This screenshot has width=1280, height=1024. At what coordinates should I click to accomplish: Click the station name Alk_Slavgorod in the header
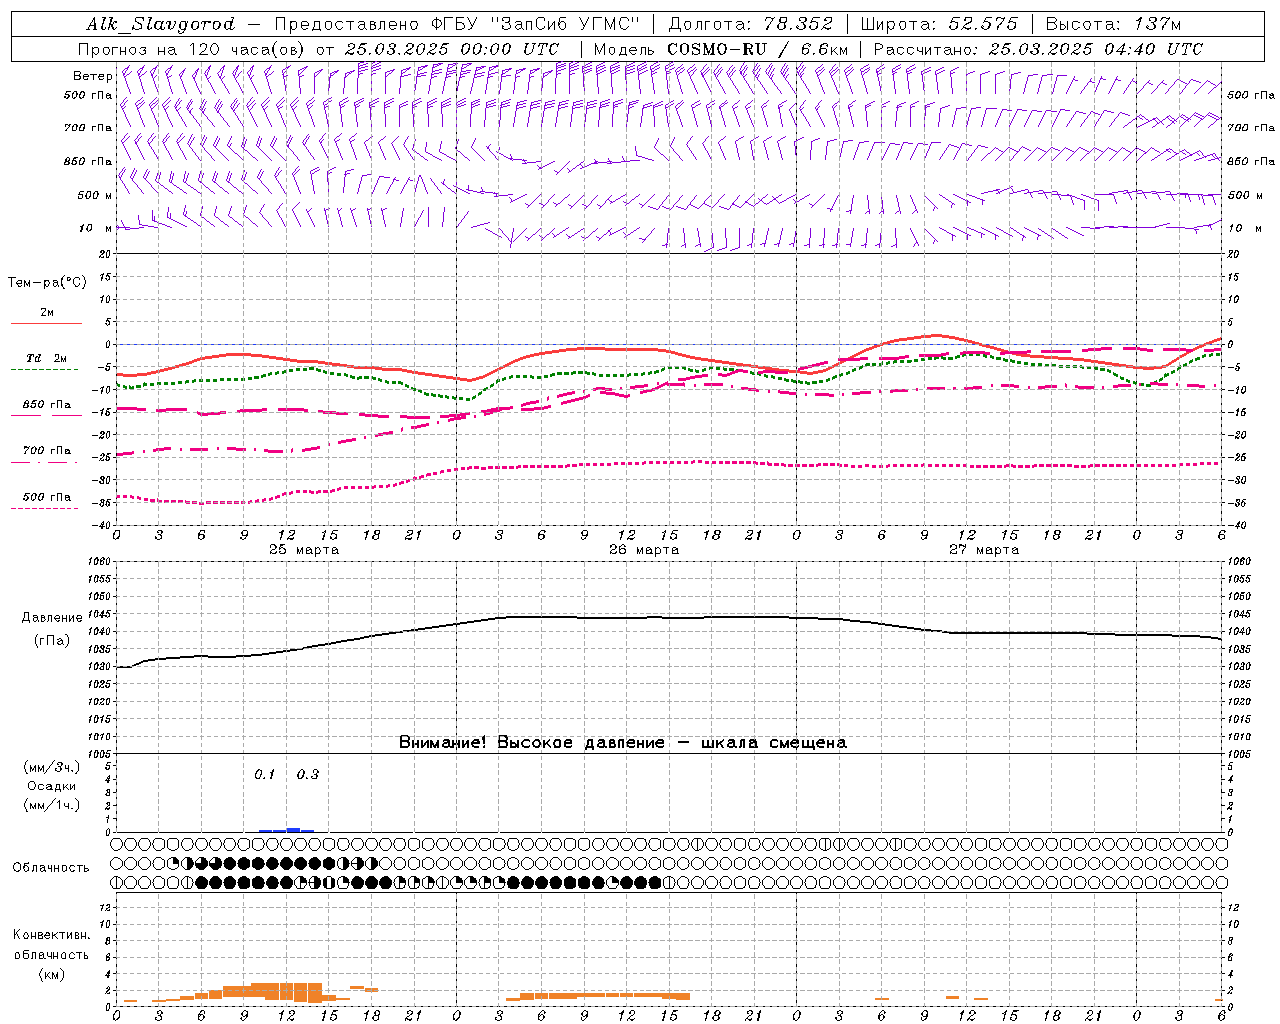click(161, 24)
